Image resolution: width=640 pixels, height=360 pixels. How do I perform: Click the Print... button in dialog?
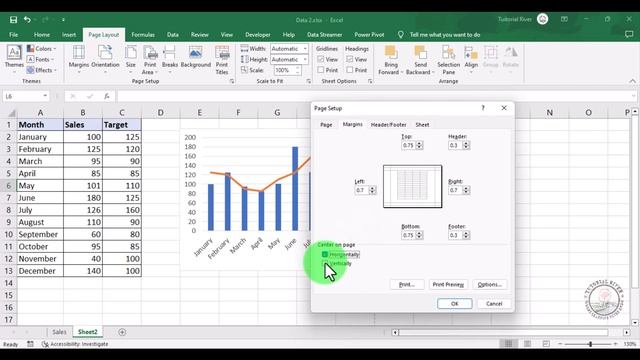pos(407,284)
